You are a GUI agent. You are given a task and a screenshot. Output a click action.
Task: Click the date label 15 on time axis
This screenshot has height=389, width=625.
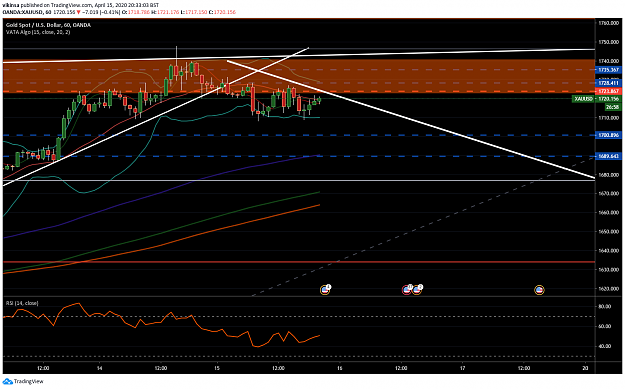tap(217, 368)
